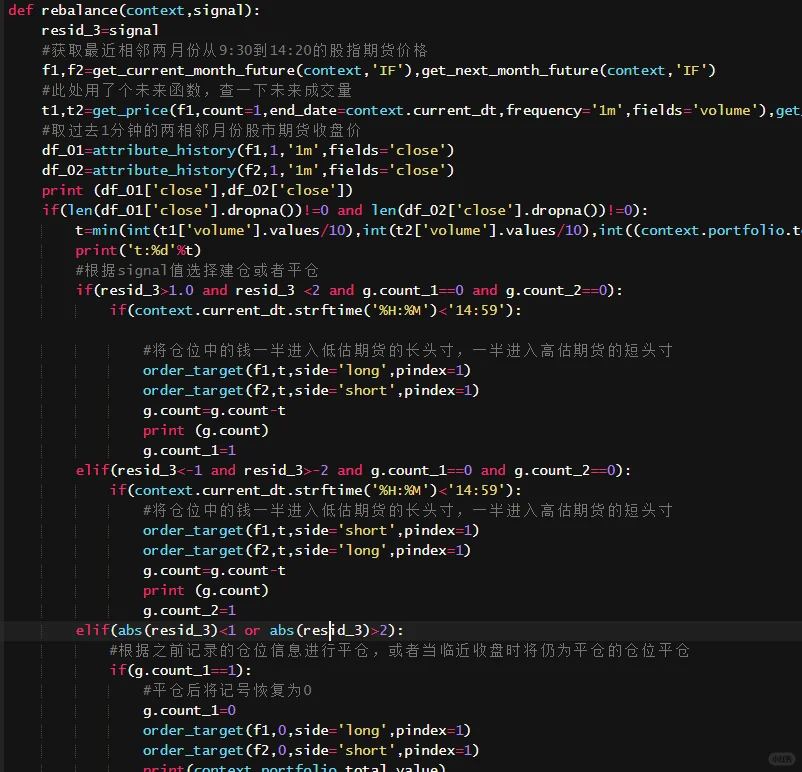Click the comment '#根据signal值选择建仓或者平仓'

pos(197,270)
